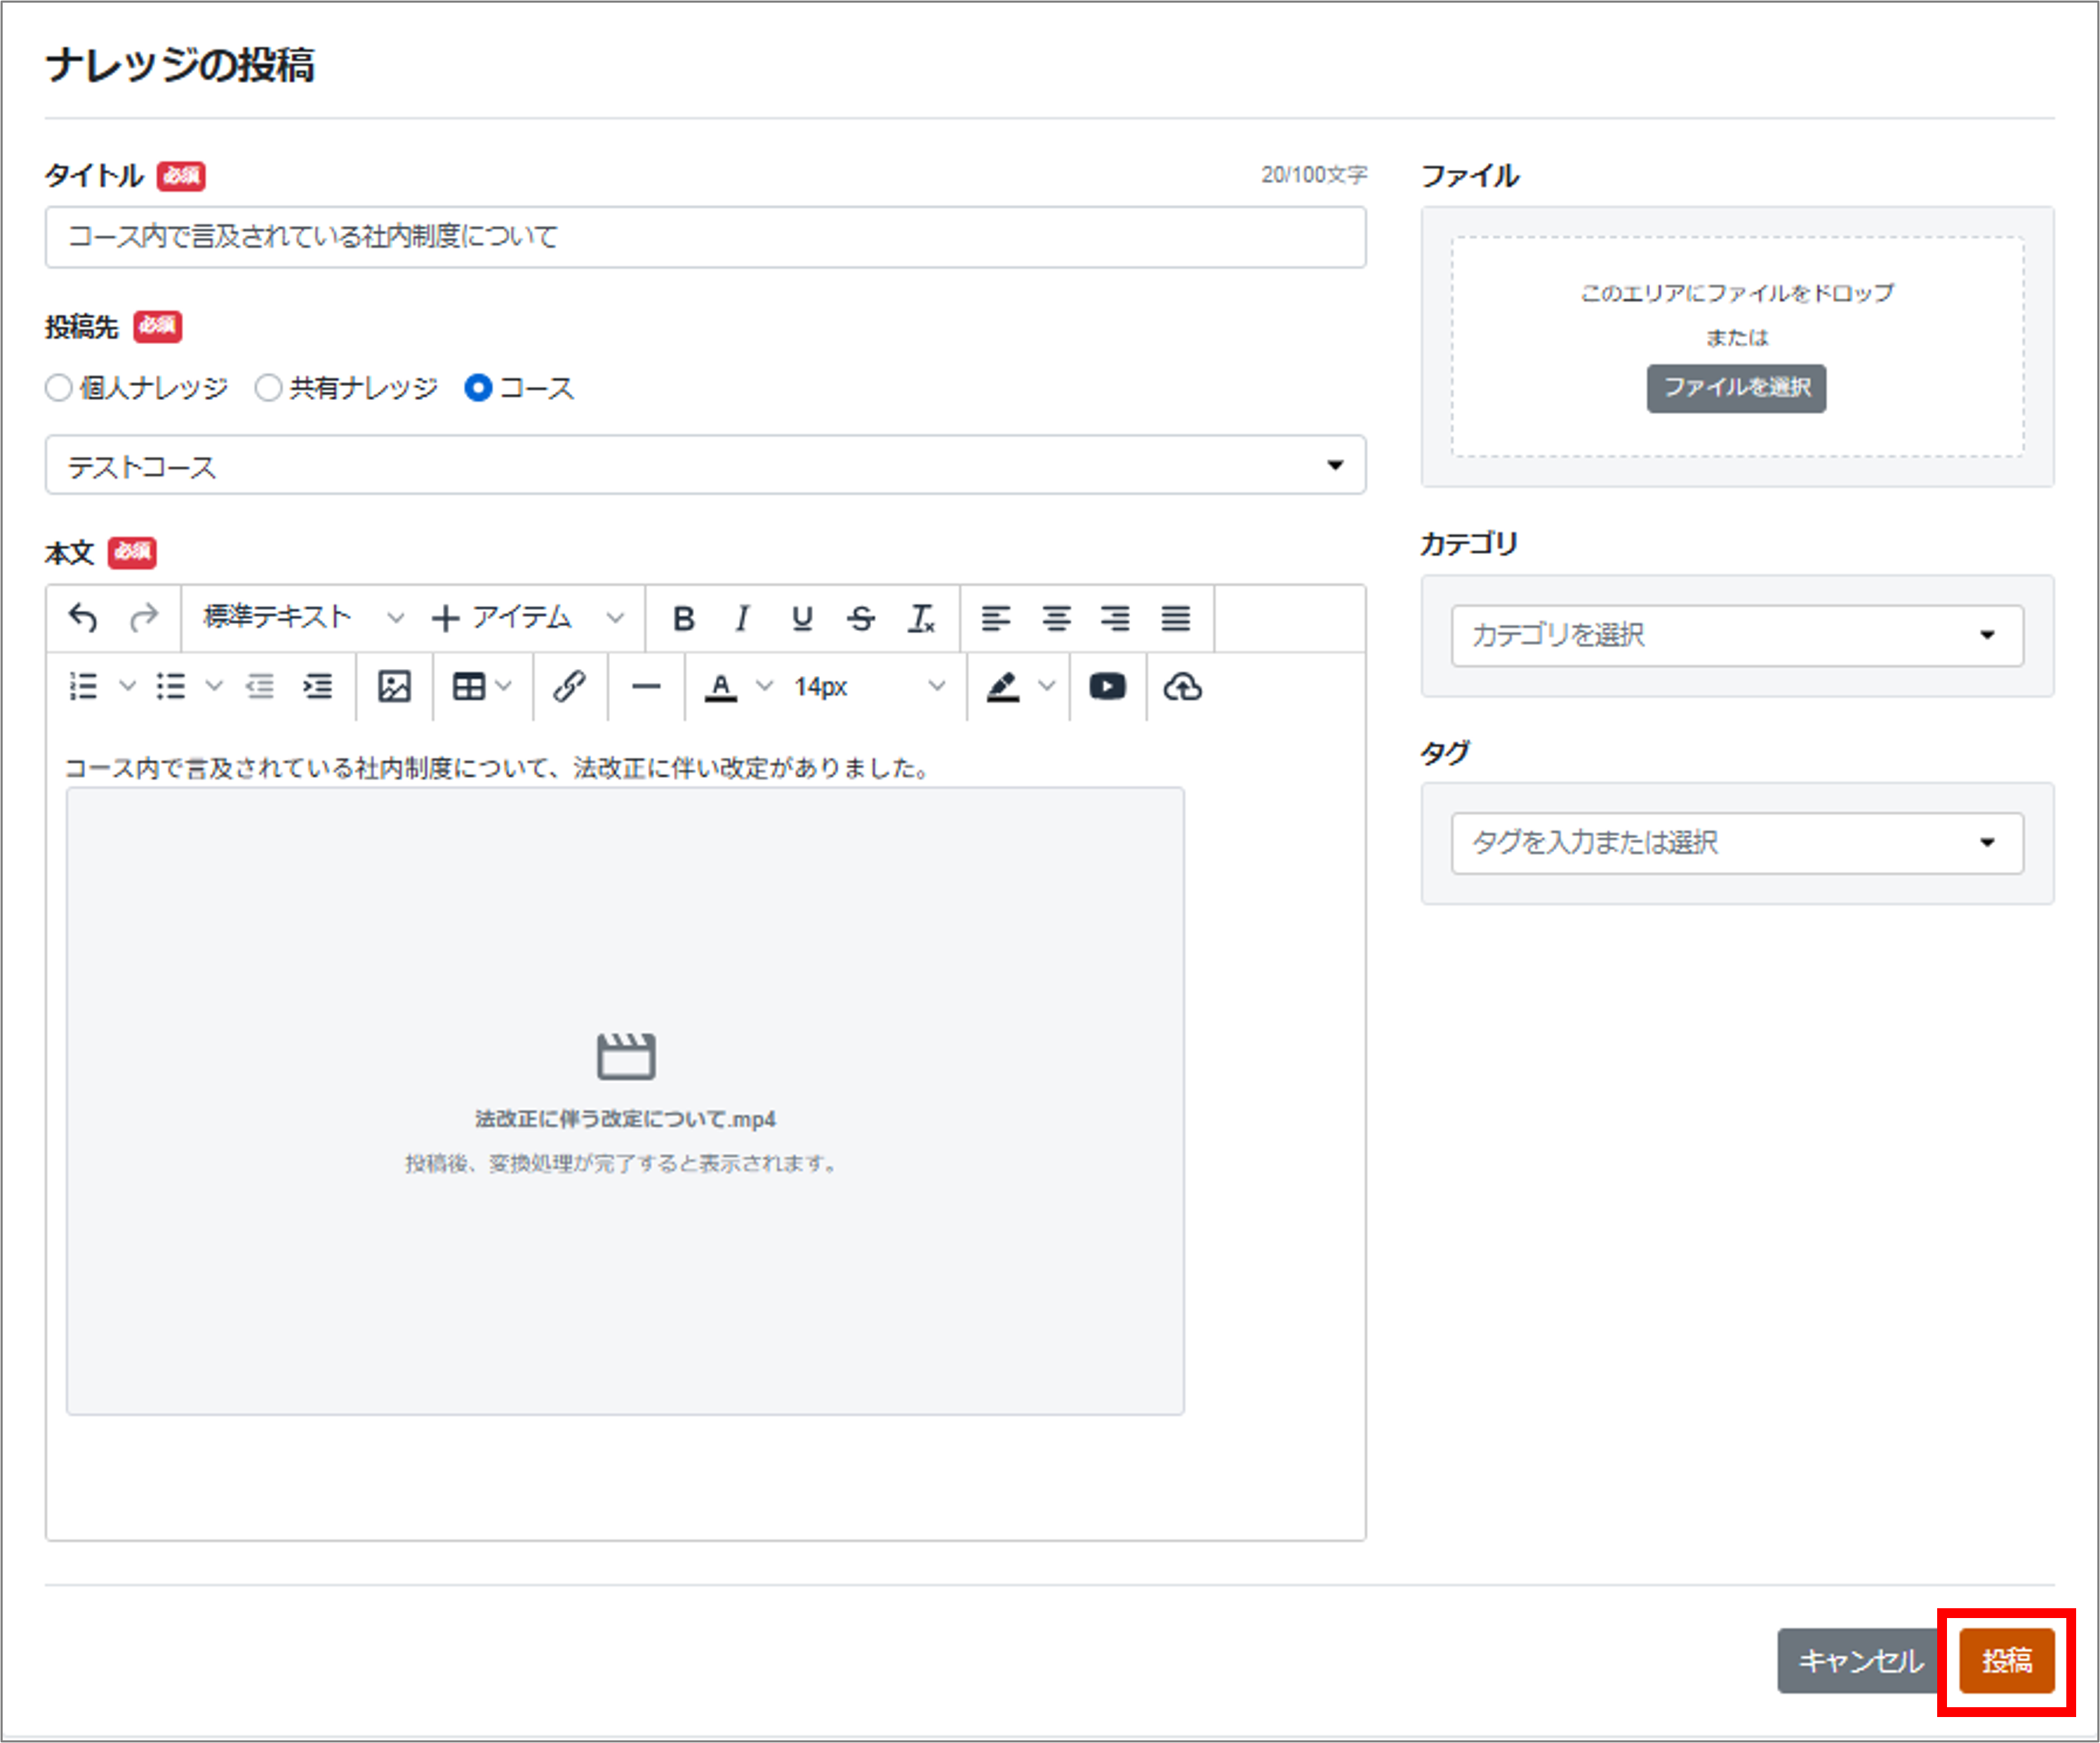Insert a hyperlink with the link icon
Viewport: 2100px width, 1743px height.
(x=569, y=687)
